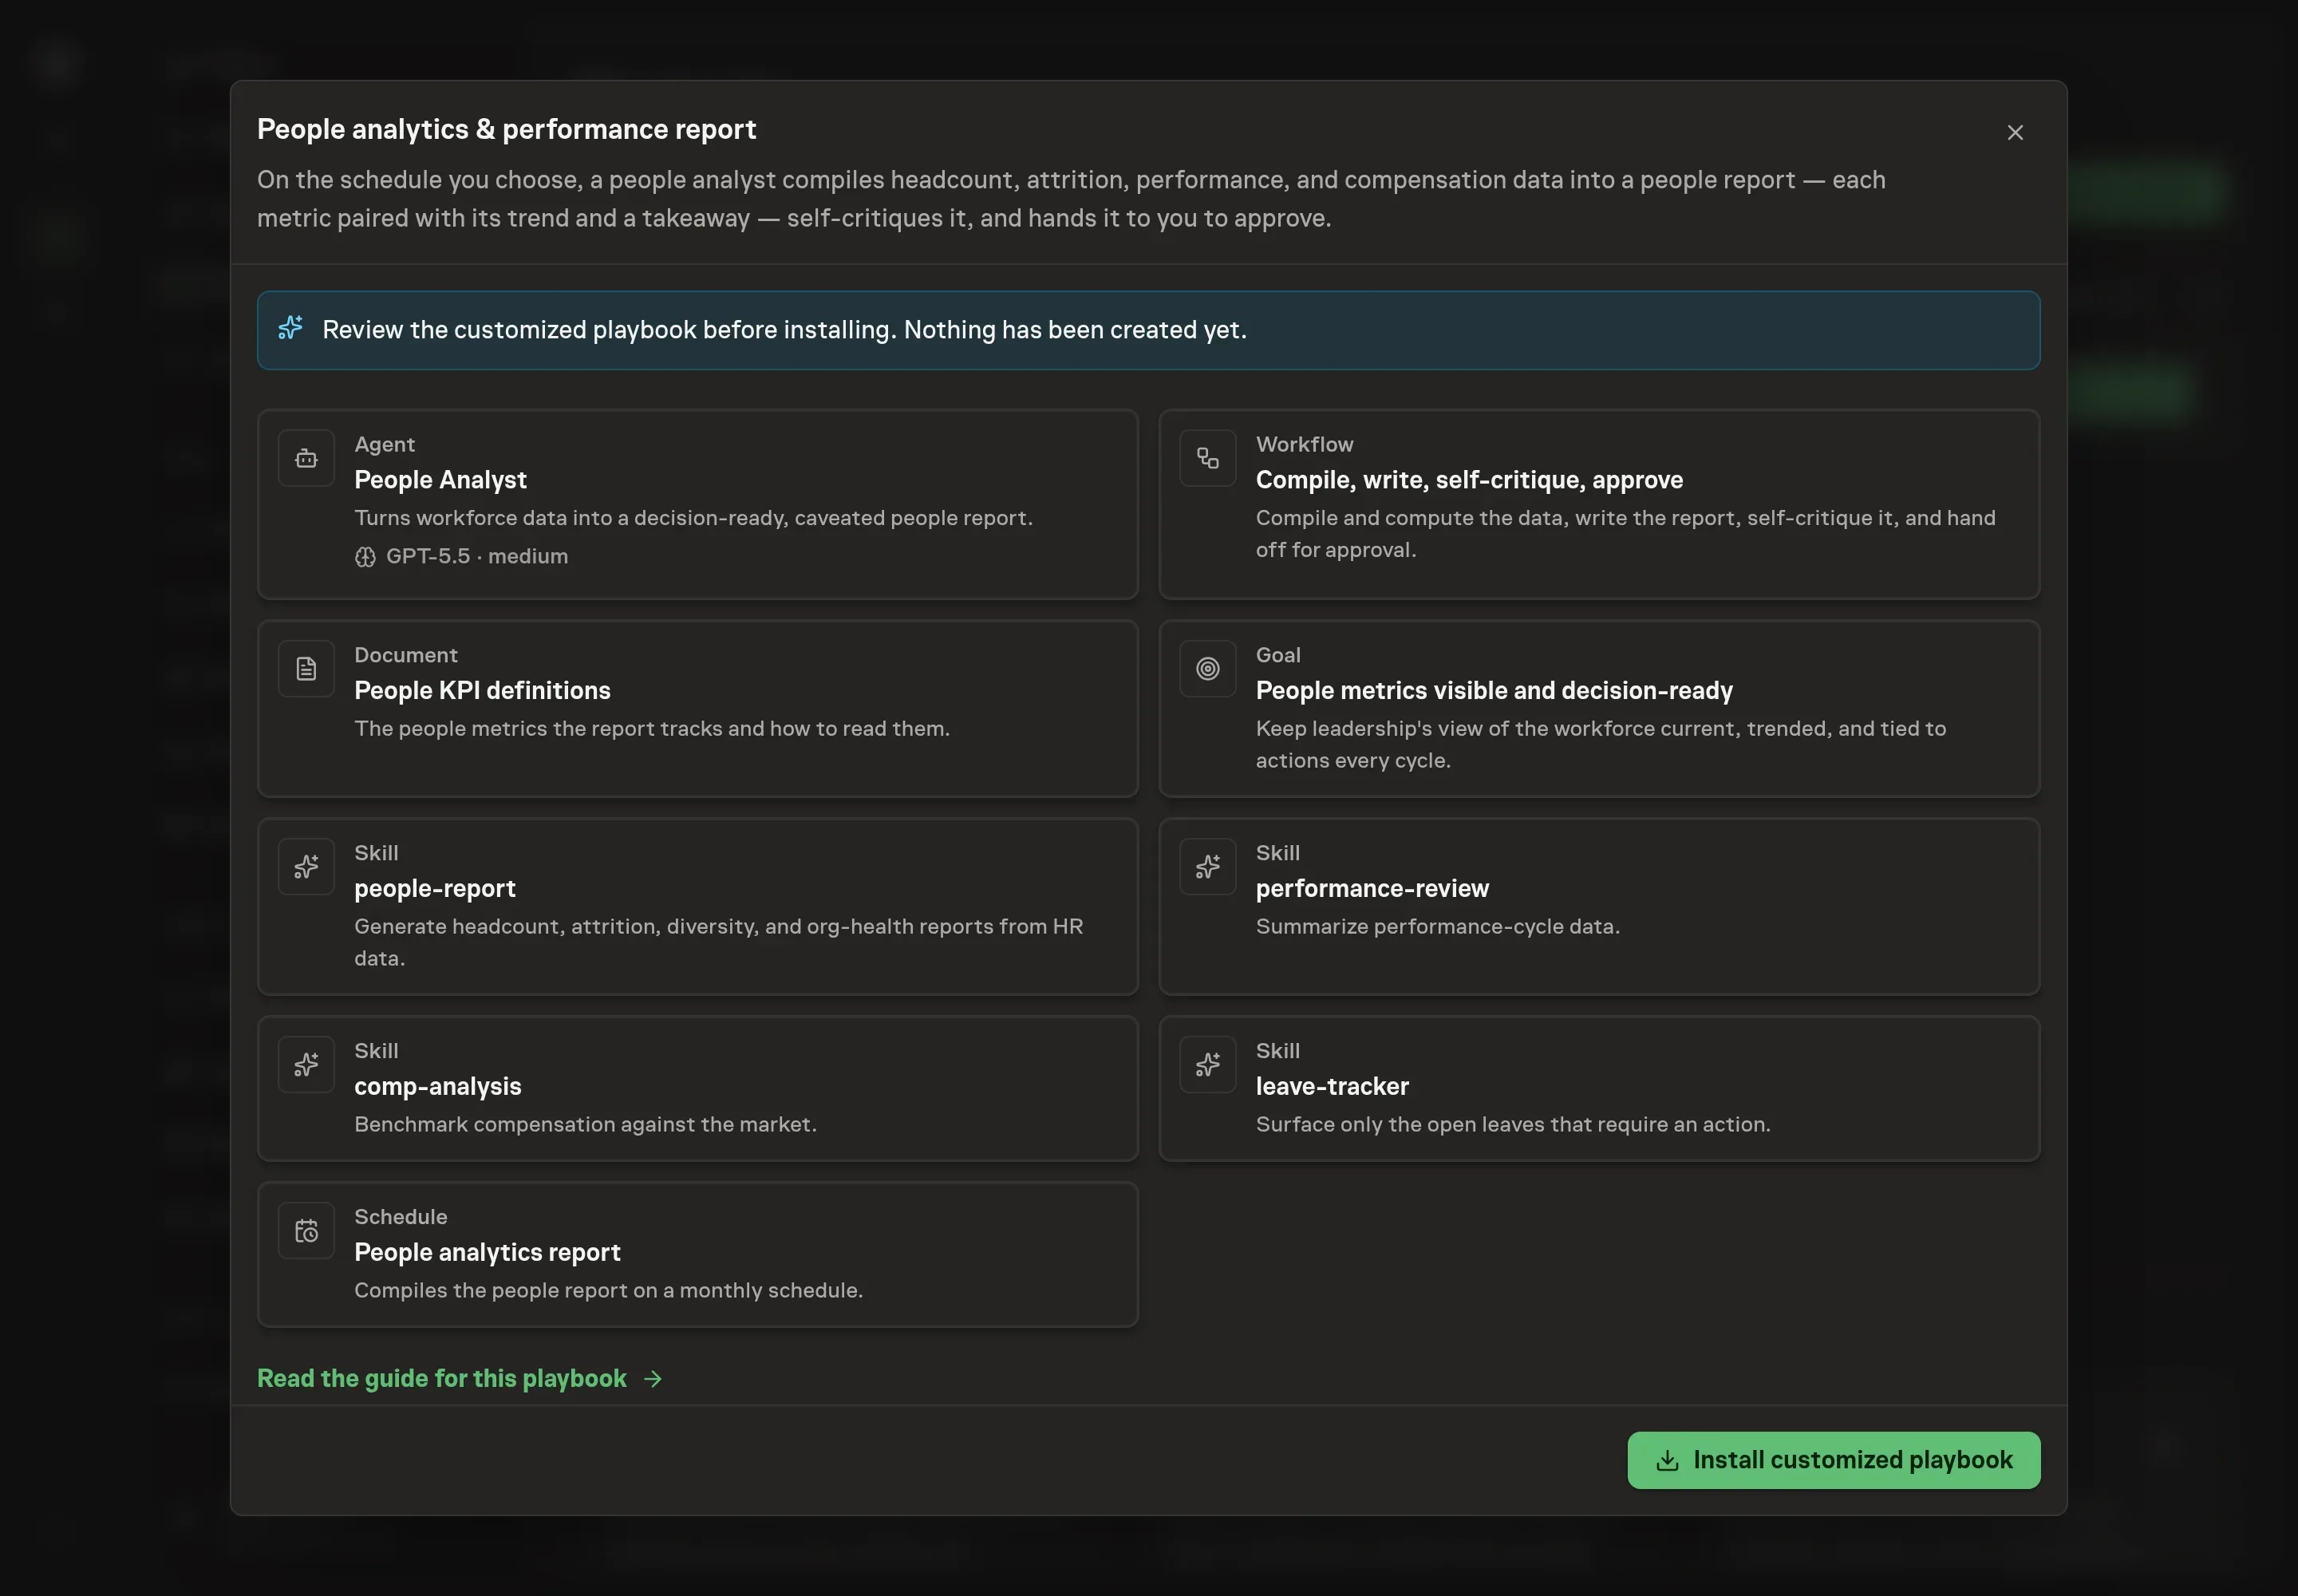This screenshot has width=2298, height=1596.
Task: Click the robot icon on the People Analyst agent card
Action: (306, 458)
